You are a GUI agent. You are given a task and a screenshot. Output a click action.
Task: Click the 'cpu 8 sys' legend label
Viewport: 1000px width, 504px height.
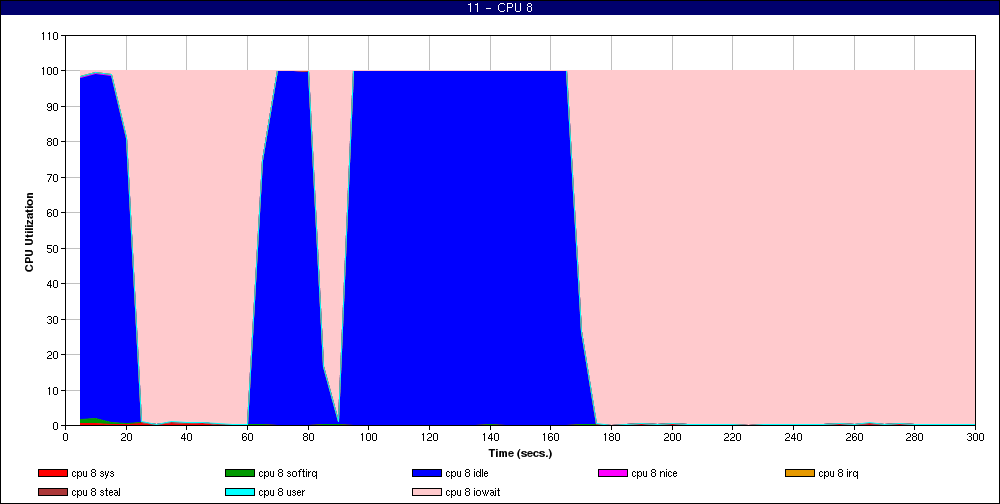pos(93,473)
